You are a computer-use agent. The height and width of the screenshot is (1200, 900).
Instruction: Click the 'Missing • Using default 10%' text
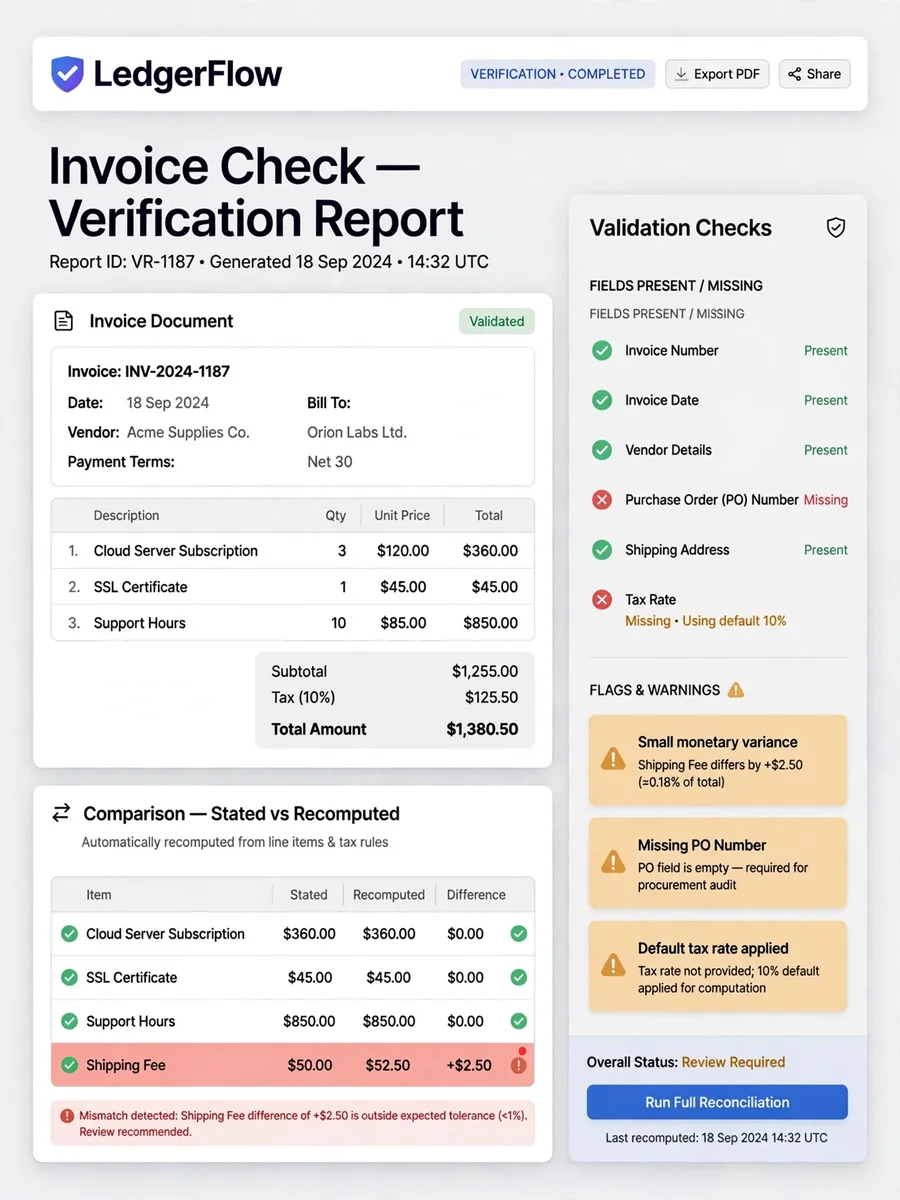[x=706, y=621]
